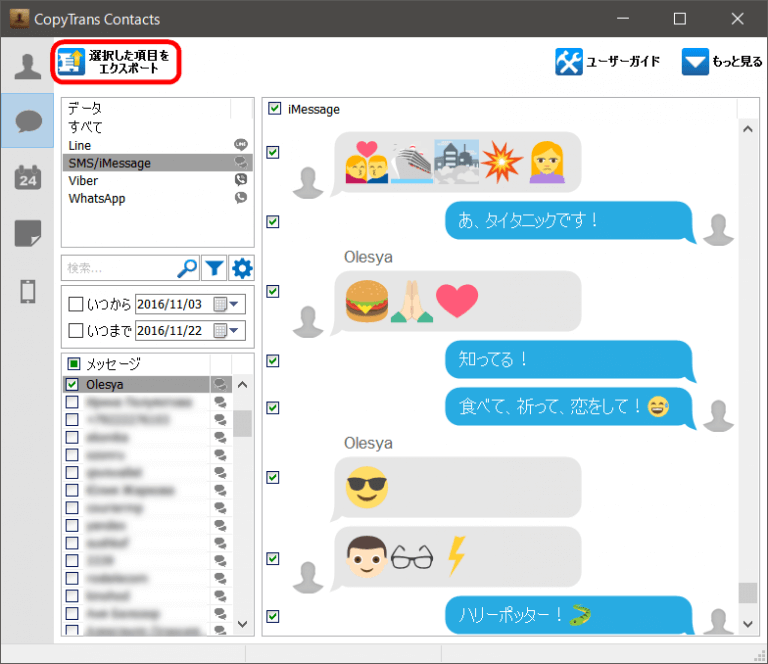This screenshot has height=664, width=768.
Task: Uncheck the '知ってる！' message checkbox
Action: coord(273,361)
